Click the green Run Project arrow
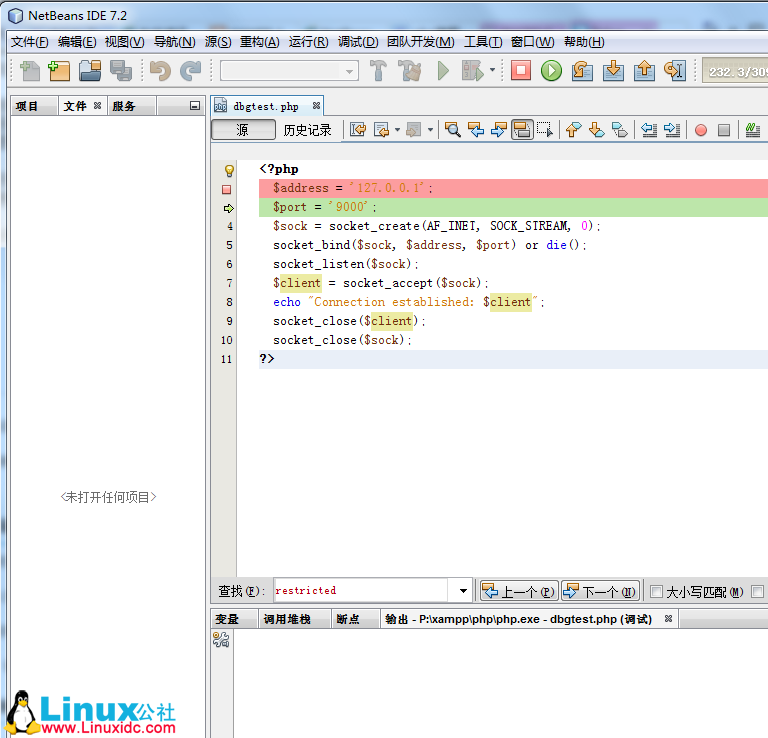The image size is (768, 738). point(443,71)
